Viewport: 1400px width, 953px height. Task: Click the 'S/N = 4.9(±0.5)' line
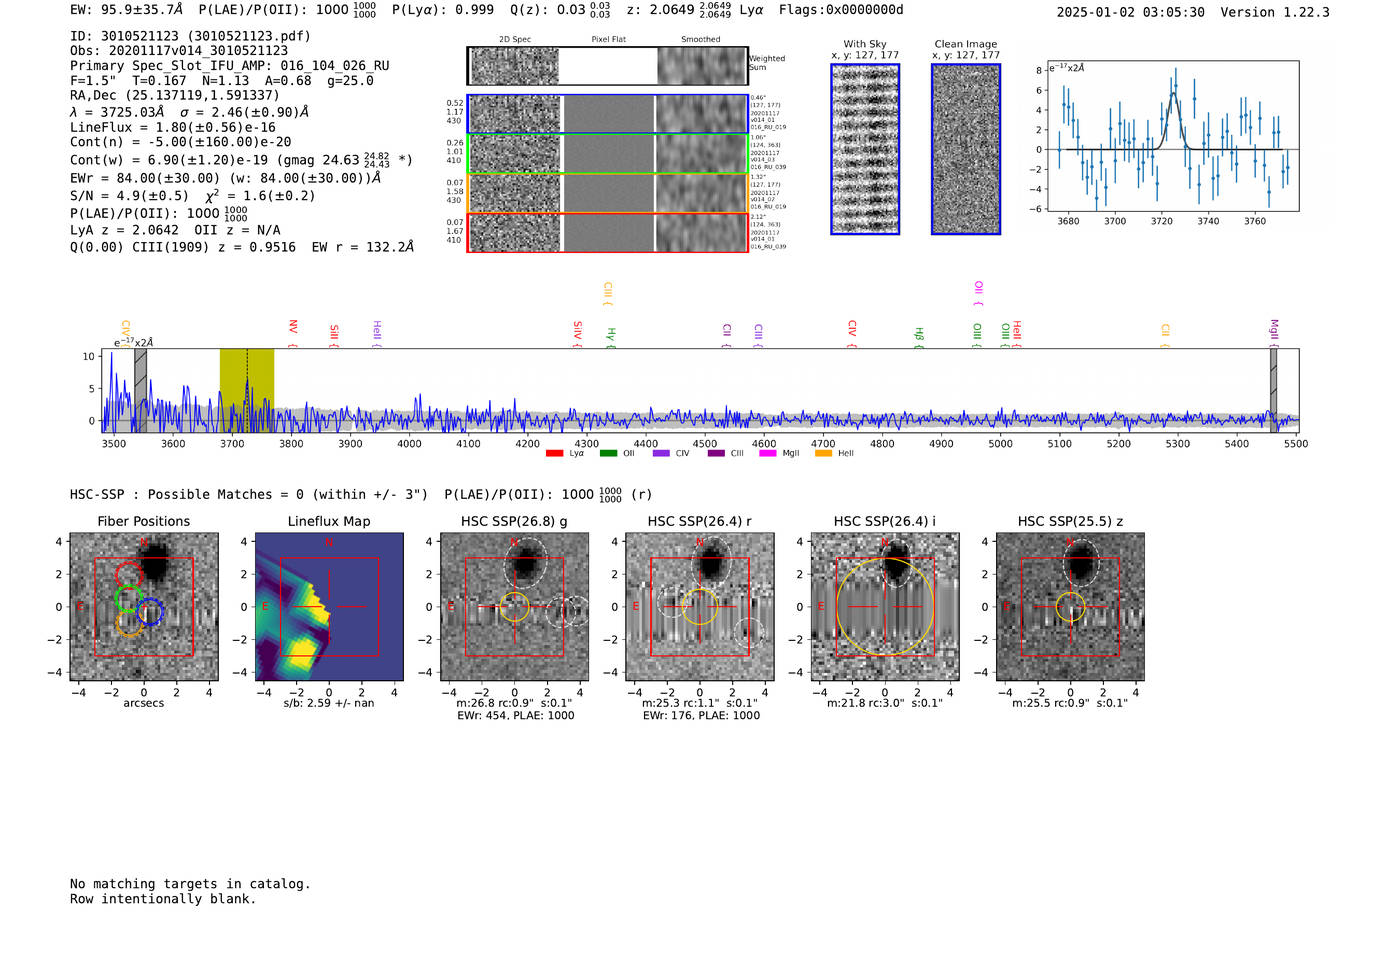pyautogui.click(x=129, y=196)
